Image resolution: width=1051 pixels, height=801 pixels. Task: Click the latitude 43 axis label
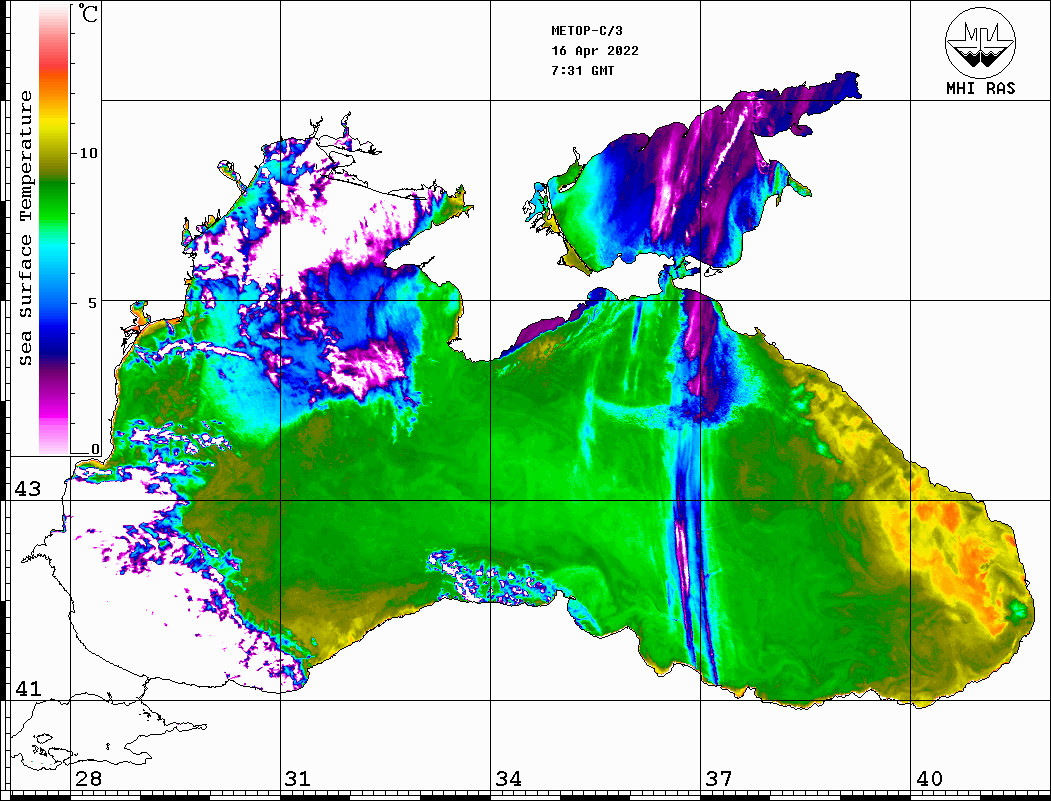point(27,489)
